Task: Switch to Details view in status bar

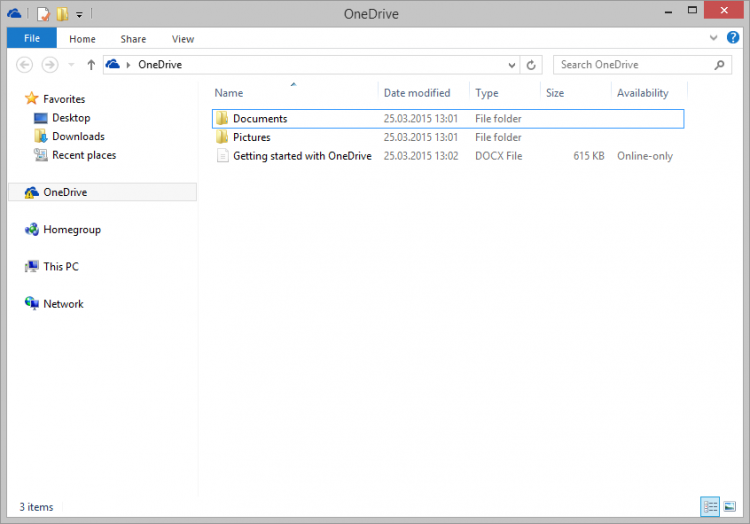Action: [x=710, y=506]
